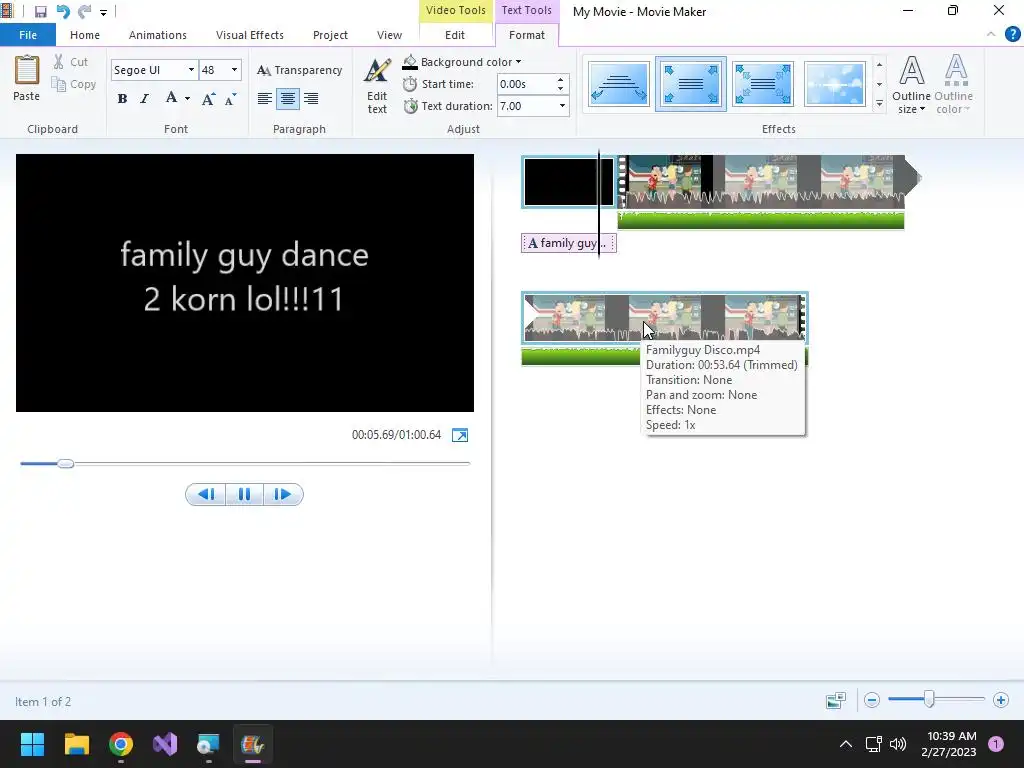
Task: Open the Segoe UI font family dropdown
Action: pos(191,70)
